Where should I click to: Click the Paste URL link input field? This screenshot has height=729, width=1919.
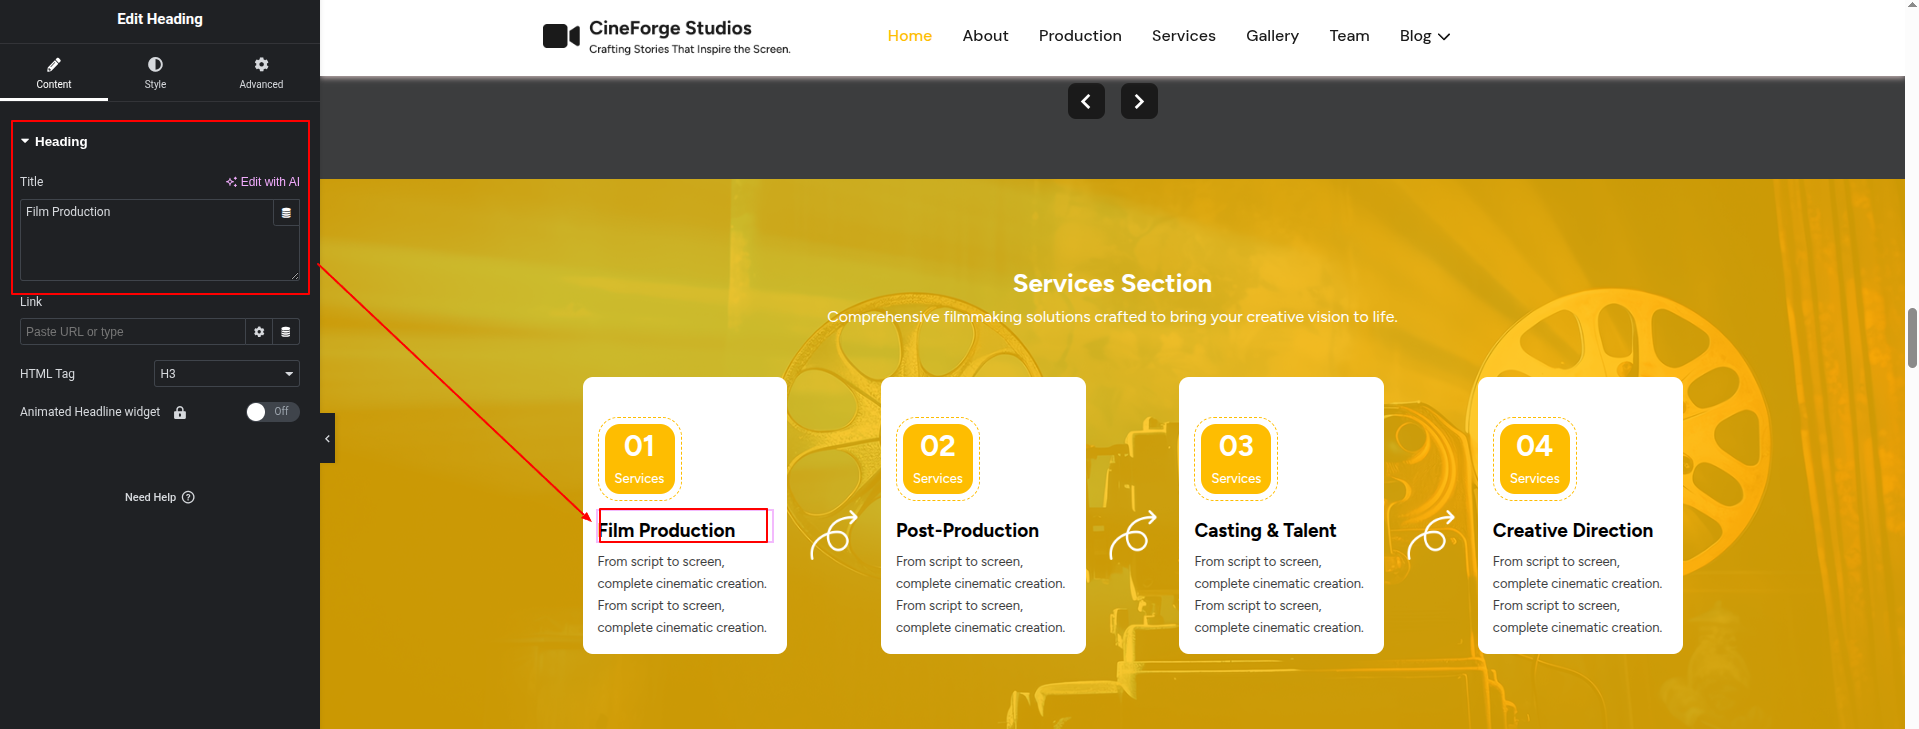(x=132, y=332)
